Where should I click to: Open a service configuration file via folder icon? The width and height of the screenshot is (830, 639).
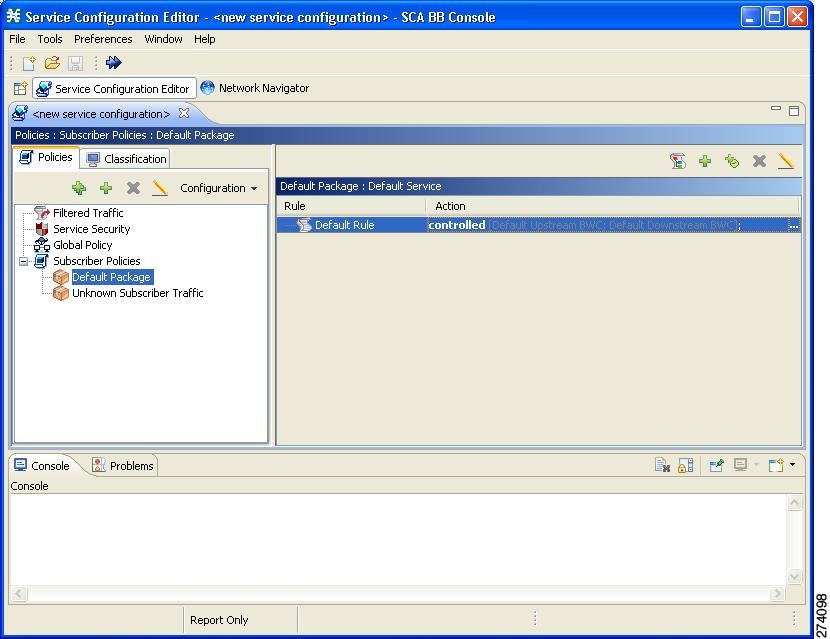click(x=52, y=63)
